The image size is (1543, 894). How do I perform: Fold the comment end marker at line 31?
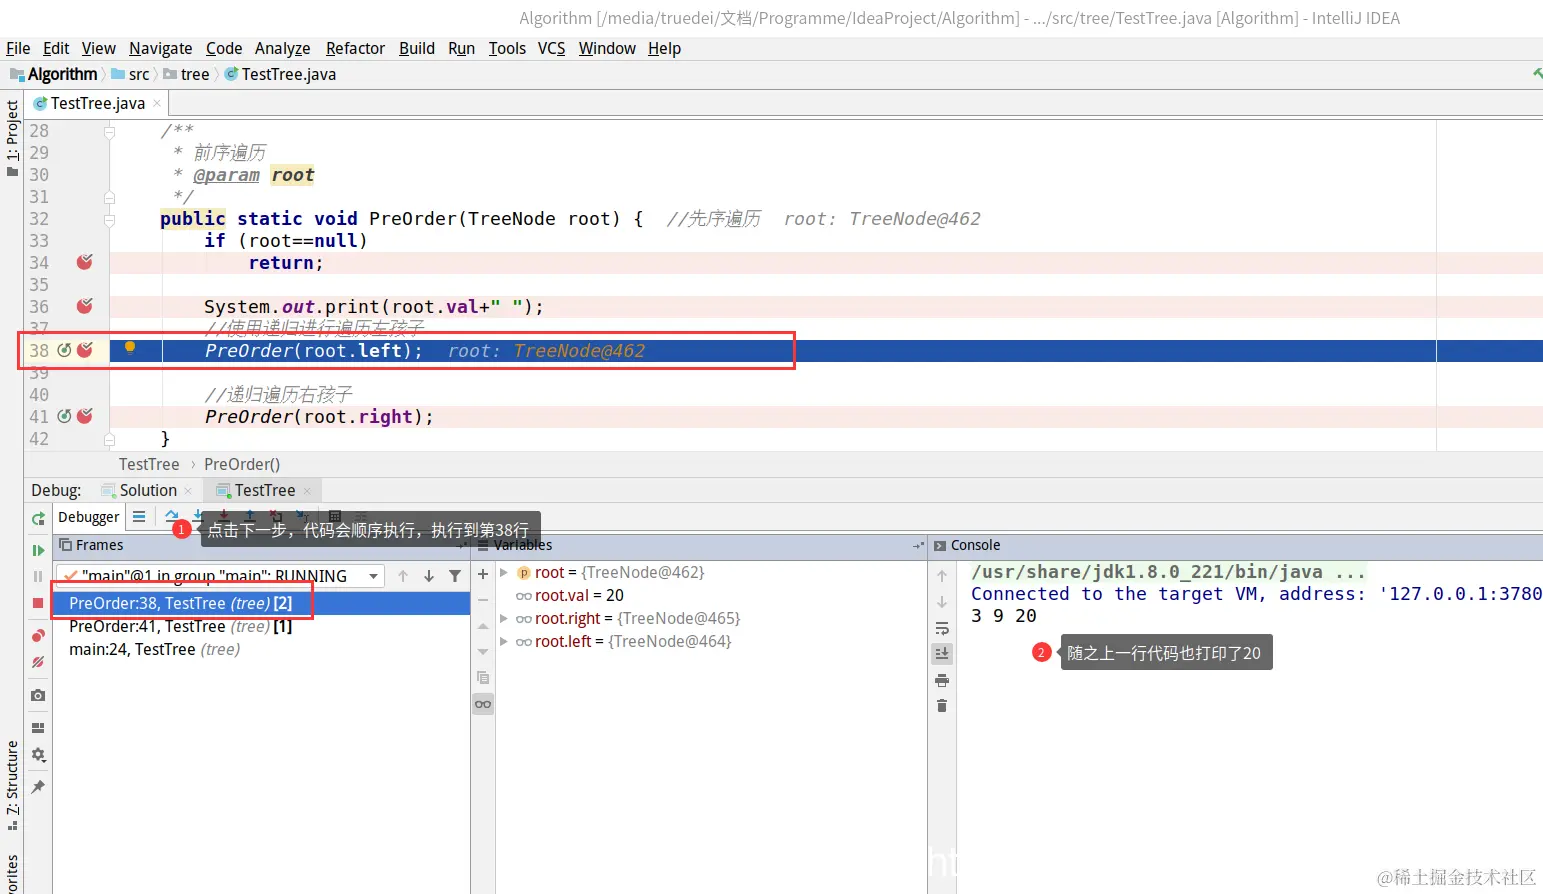110,197
